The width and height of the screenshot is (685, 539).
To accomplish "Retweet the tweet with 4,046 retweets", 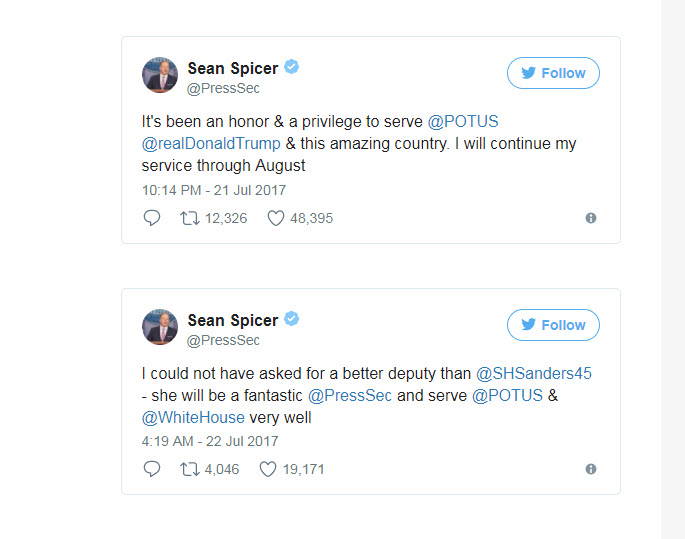I will pos(189,469).
